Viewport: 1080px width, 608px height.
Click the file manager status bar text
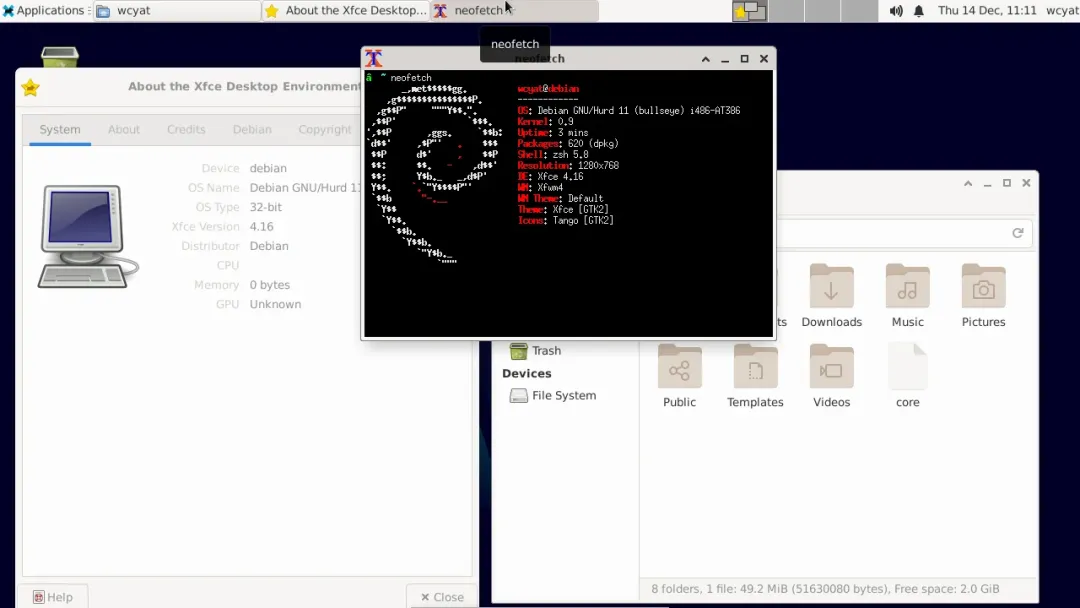[x=825, y=589]
